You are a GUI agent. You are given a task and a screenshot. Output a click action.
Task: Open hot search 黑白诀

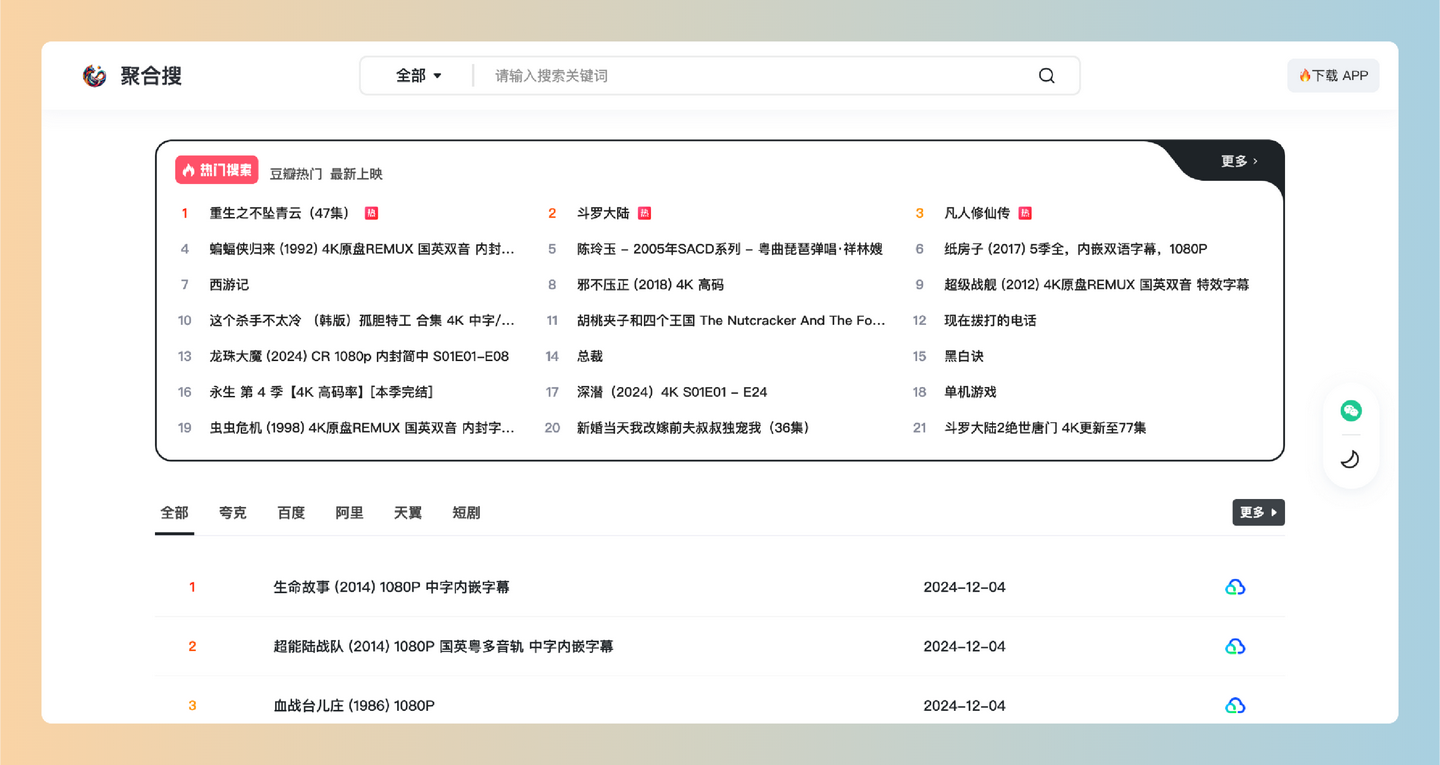pos(964,356)
